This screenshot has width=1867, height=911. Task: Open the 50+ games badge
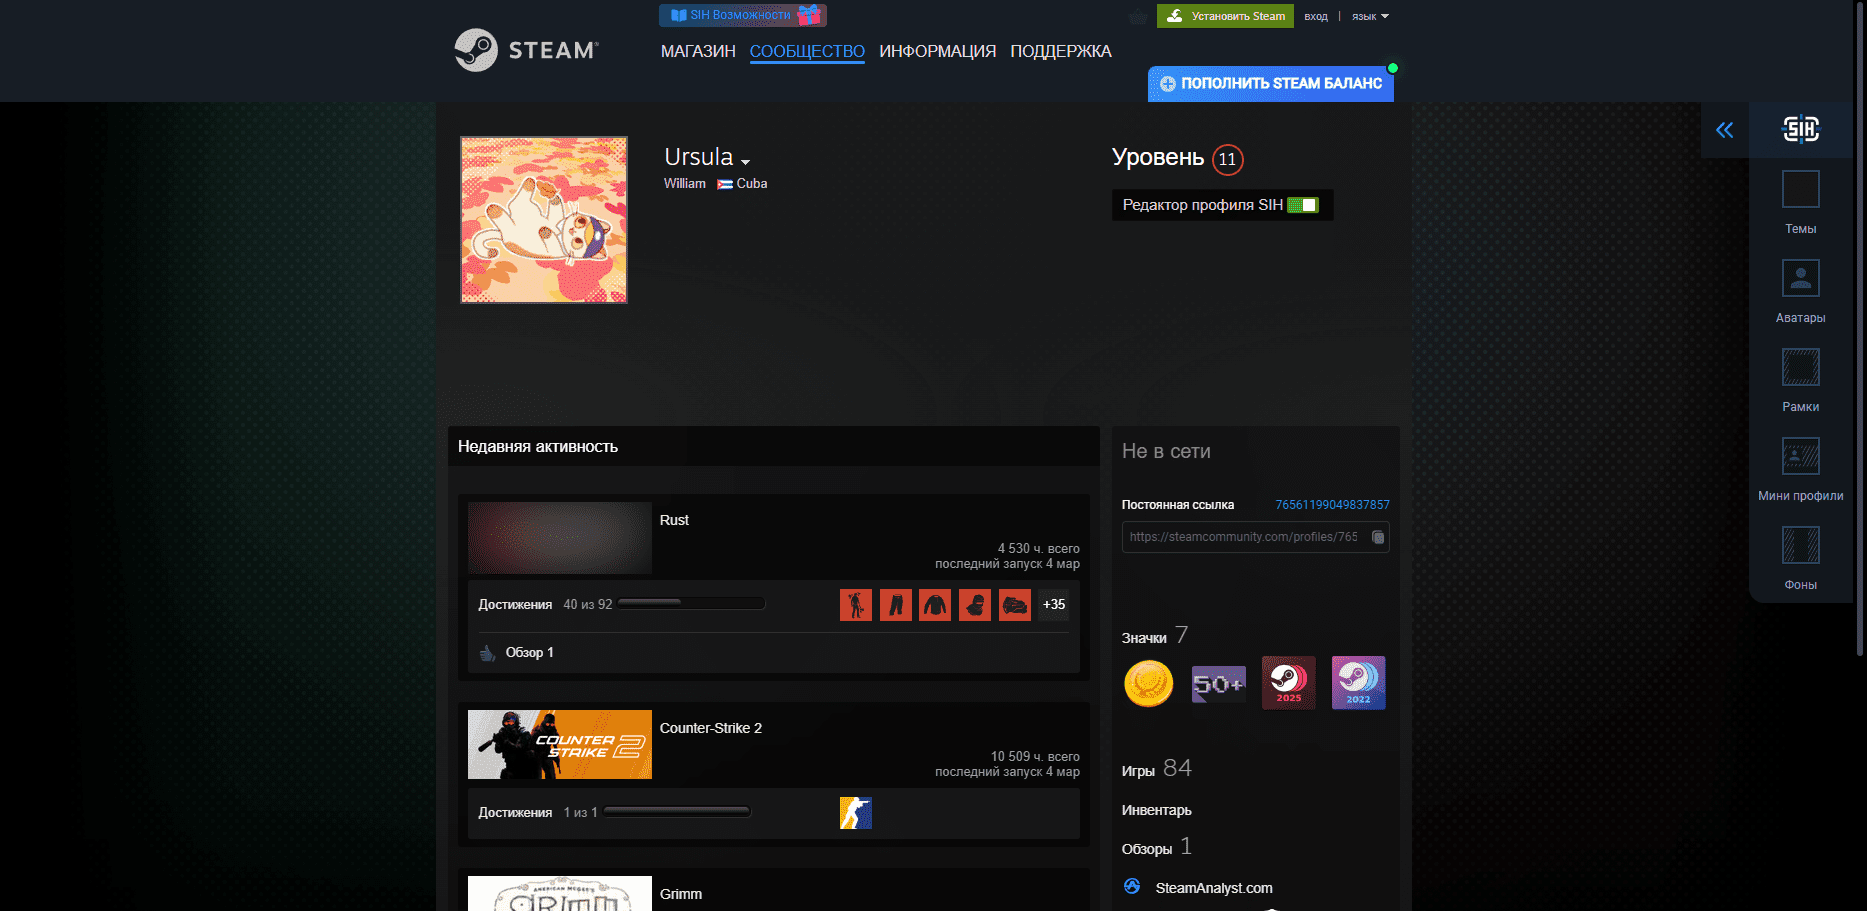click(1218, 683)
